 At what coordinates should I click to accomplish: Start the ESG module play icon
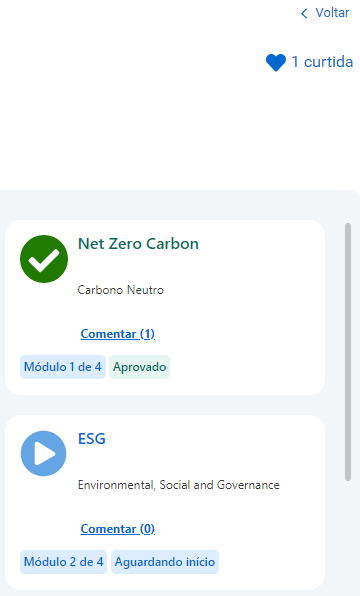coord(43,453)
